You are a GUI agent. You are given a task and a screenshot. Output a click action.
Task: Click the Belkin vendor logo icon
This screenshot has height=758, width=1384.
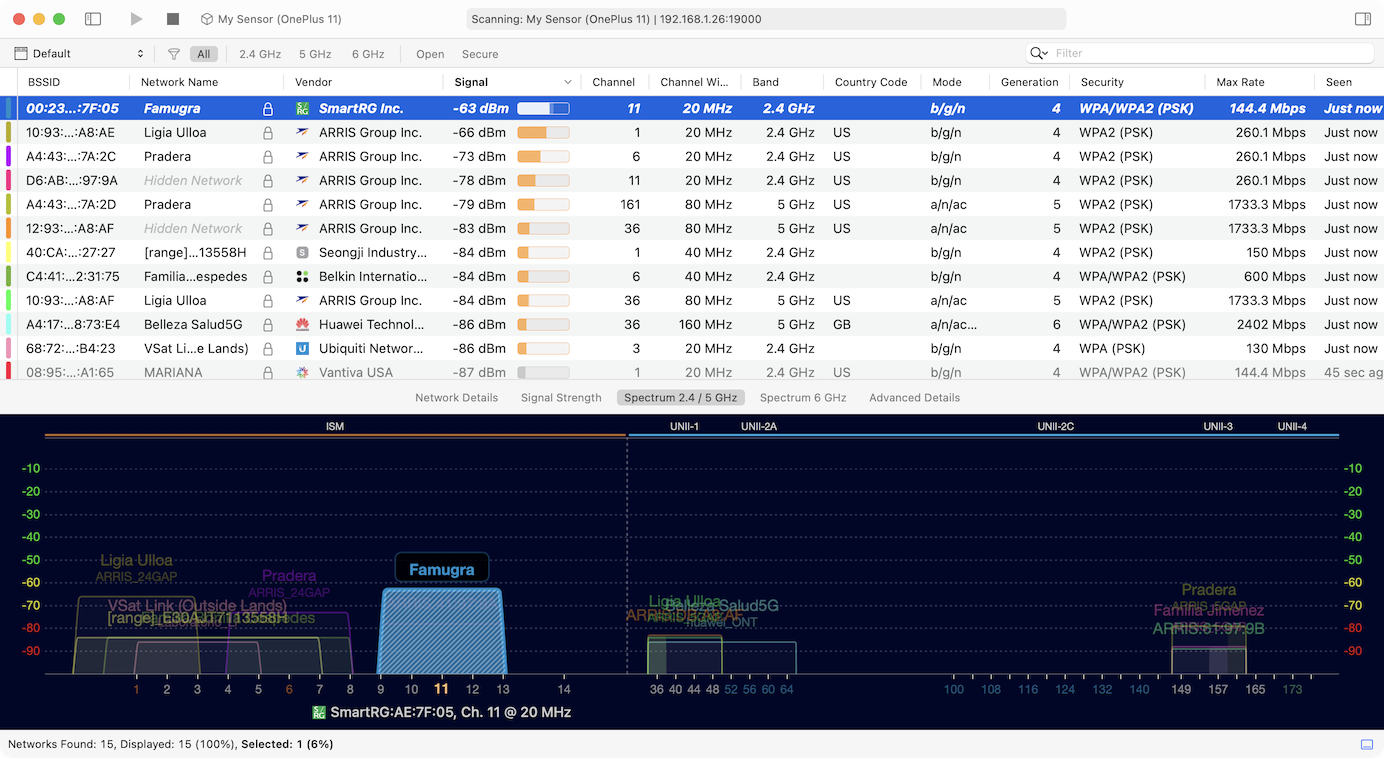coord(303,277)
